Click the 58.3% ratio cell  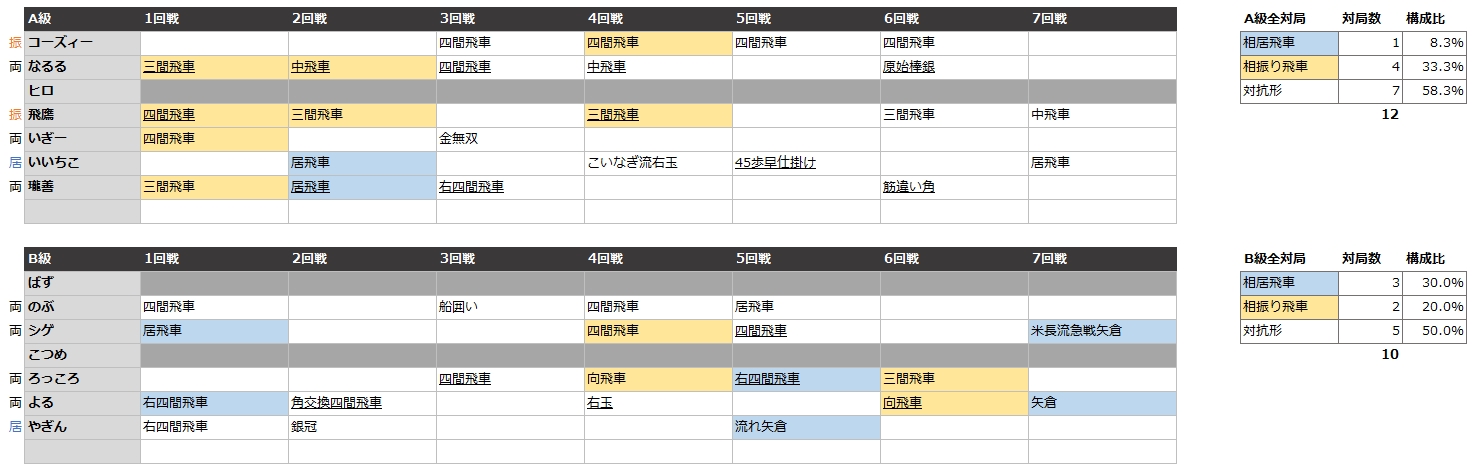(1434, 91)
